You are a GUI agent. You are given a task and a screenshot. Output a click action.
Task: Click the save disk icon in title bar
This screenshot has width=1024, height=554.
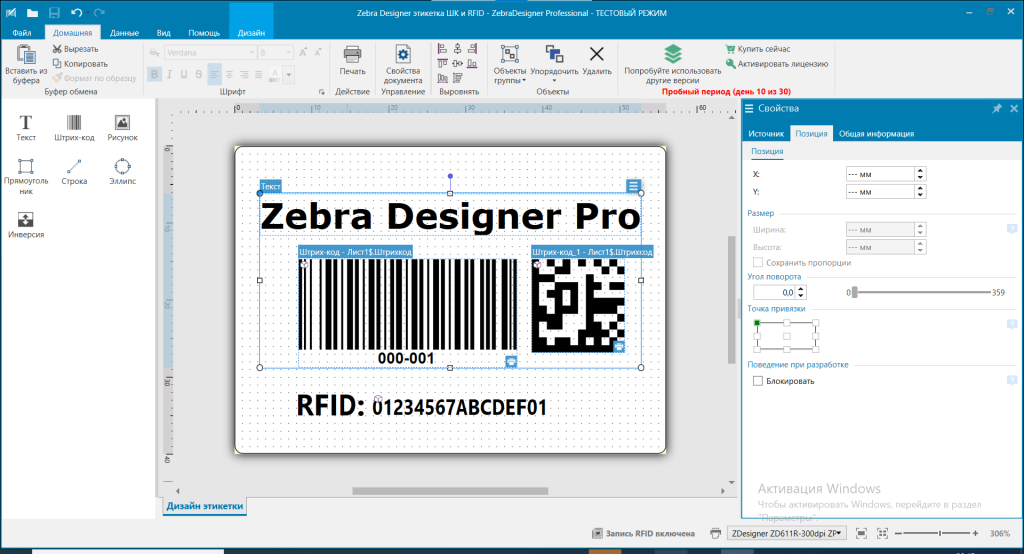(x=54, y=12)
